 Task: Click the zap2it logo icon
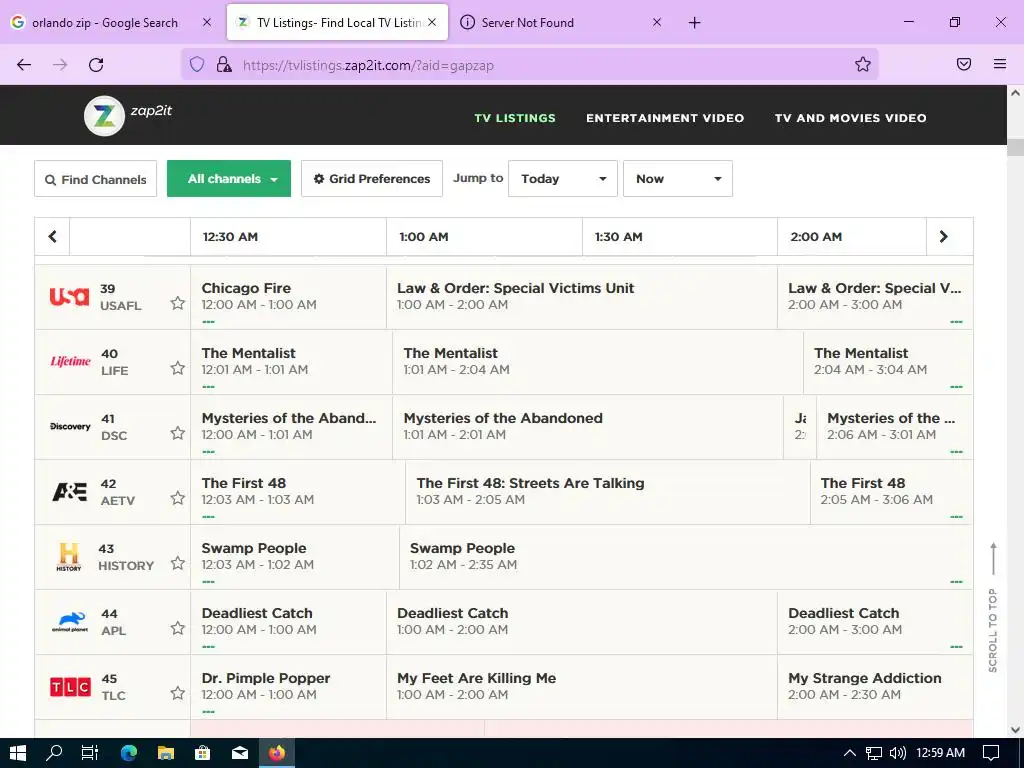pos(104,116)
